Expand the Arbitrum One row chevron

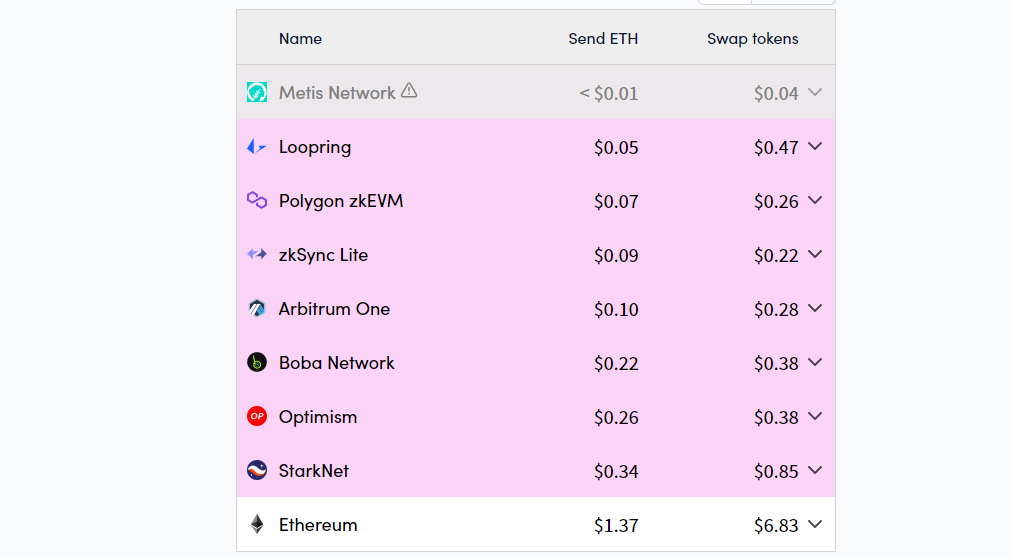coord(815,308)
